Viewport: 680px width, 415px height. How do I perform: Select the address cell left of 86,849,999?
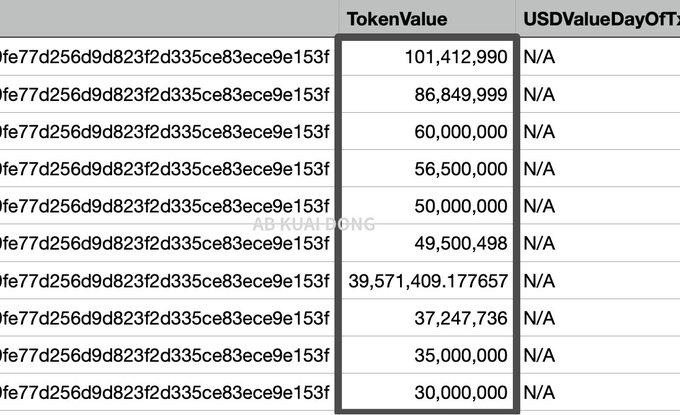tap(166, 95)
